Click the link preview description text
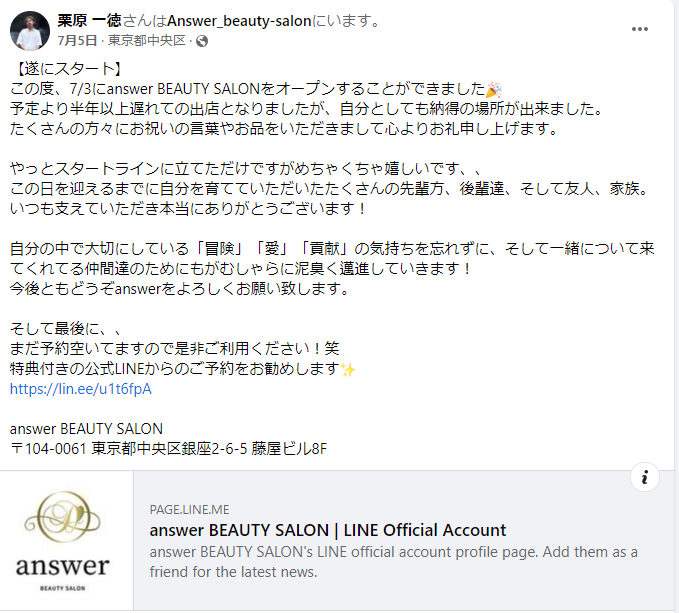 [x=394, y=562]
